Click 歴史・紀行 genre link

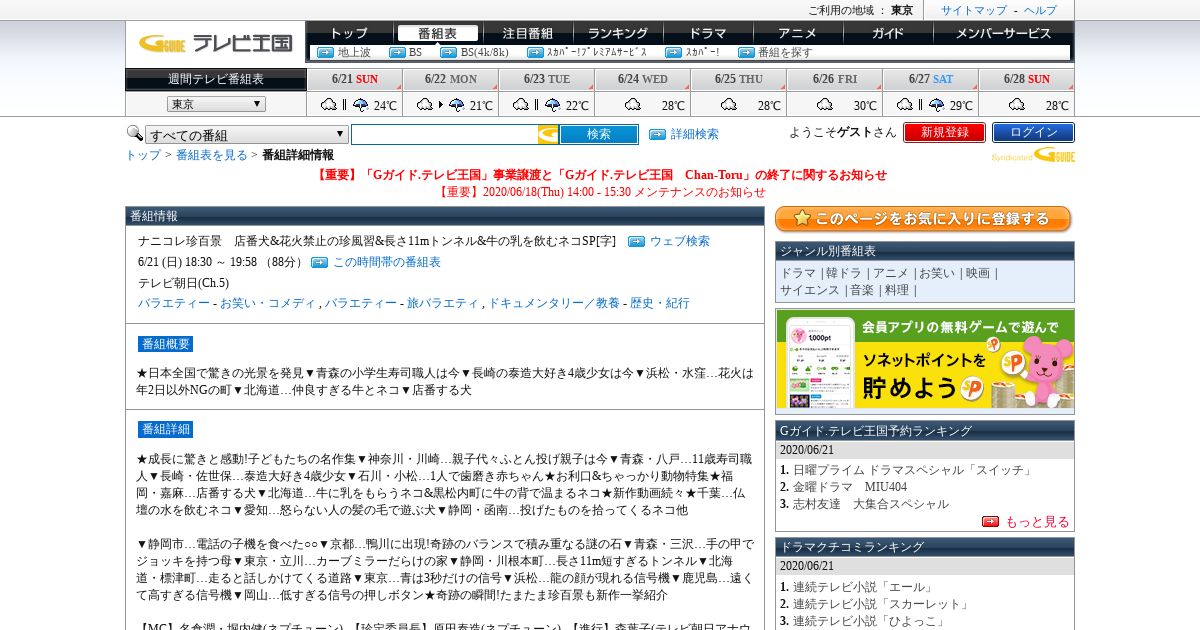point(660,303)
